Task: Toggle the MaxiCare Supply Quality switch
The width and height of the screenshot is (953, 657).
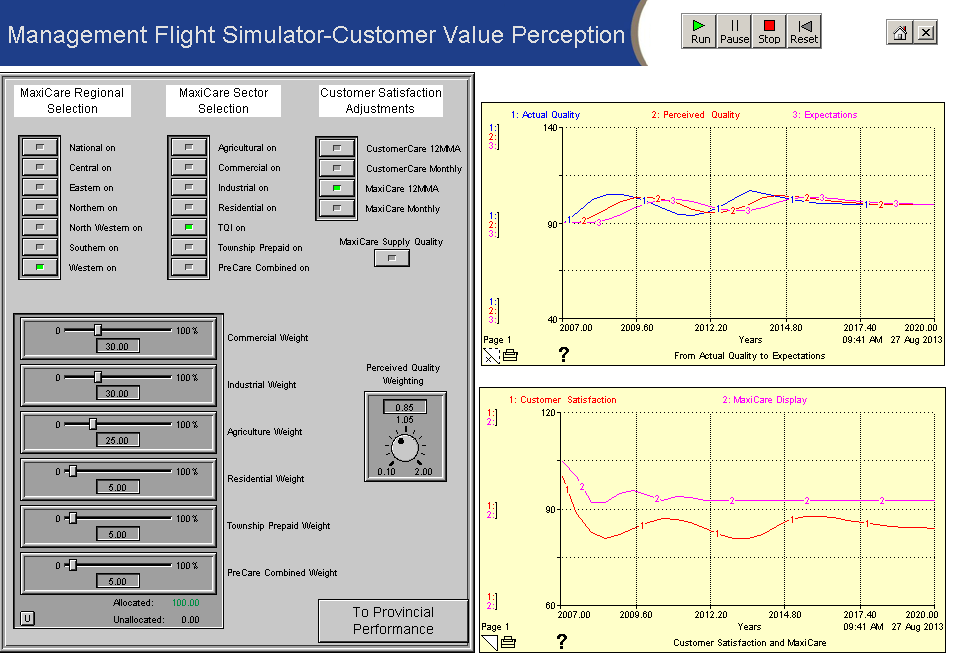Action: pyautogui.click(x=391, y=258)
